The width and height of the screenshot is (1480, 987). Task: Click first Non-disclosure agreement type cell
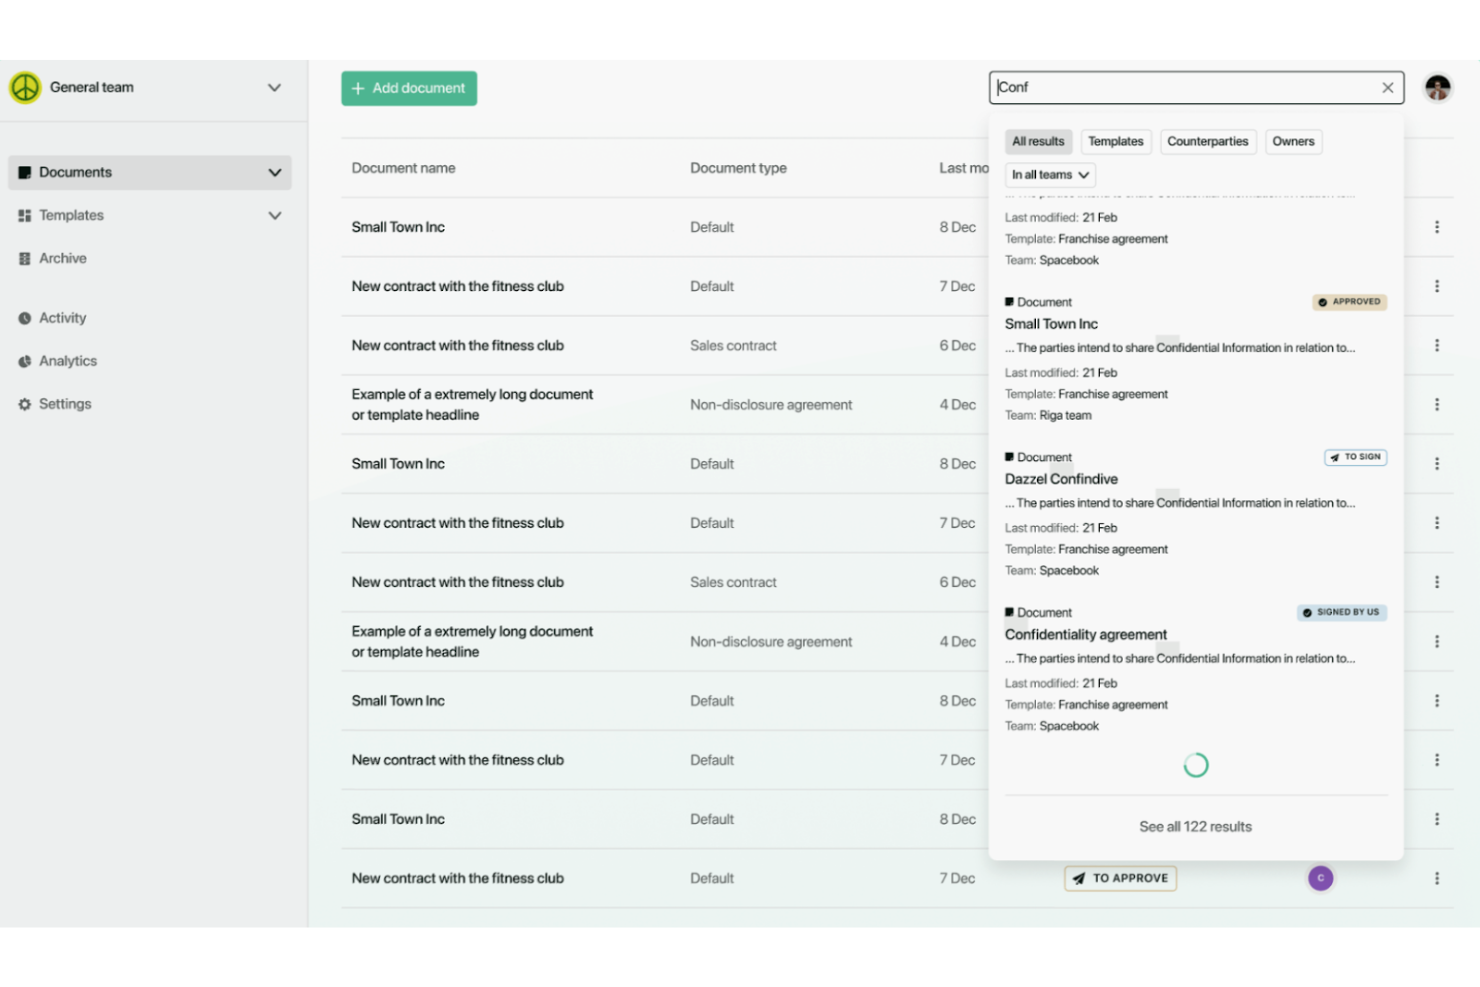pyautogui.click(x=771, y=405)
